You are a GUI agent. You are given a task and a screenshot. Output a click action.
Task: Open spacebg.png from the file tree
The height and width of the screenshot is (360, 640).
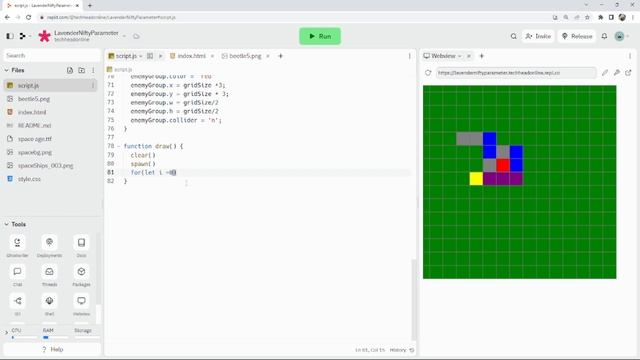(35, 152)
